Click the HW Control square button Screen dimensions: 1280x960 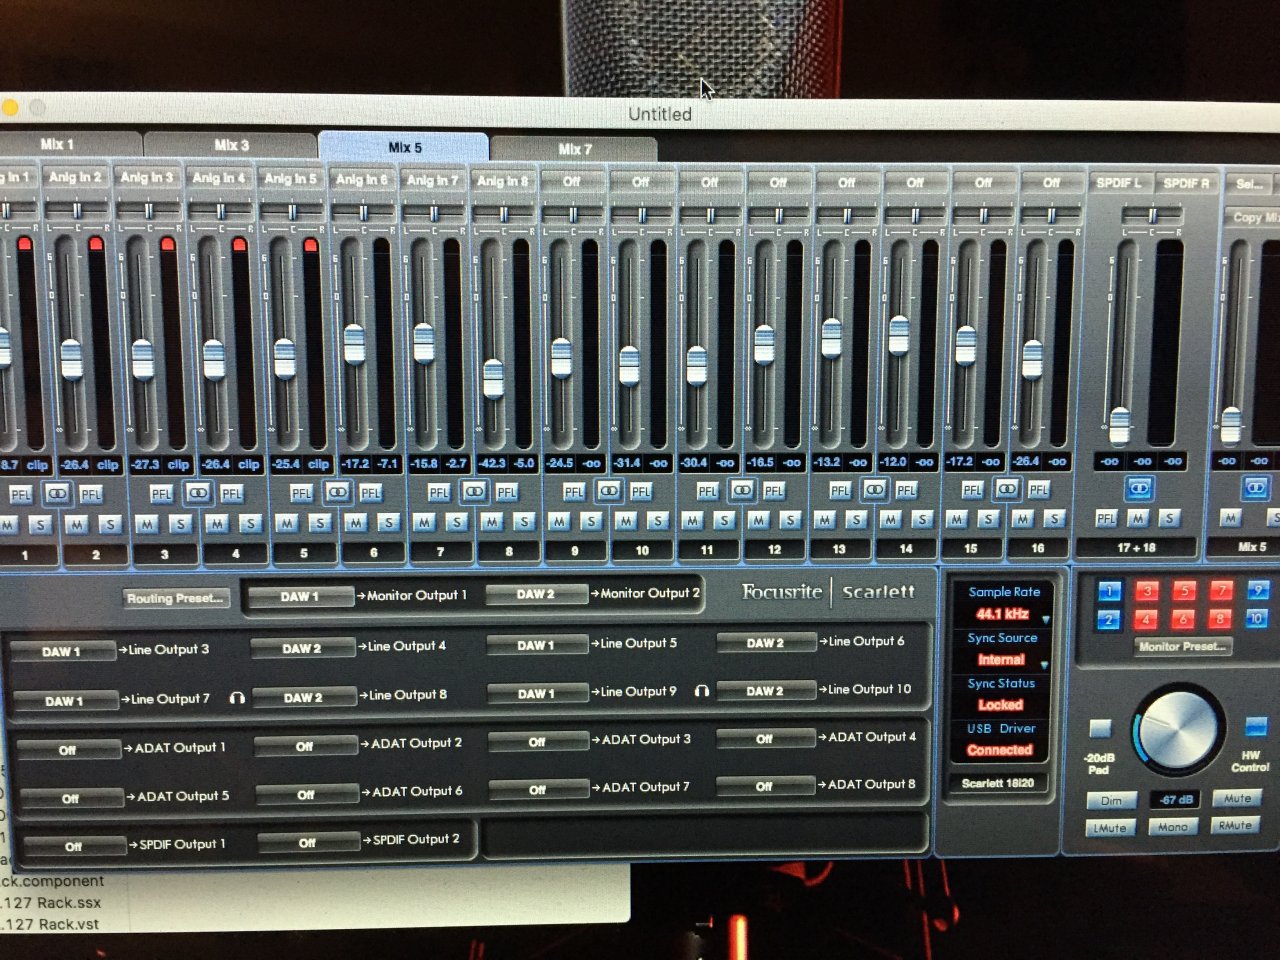1256,726
